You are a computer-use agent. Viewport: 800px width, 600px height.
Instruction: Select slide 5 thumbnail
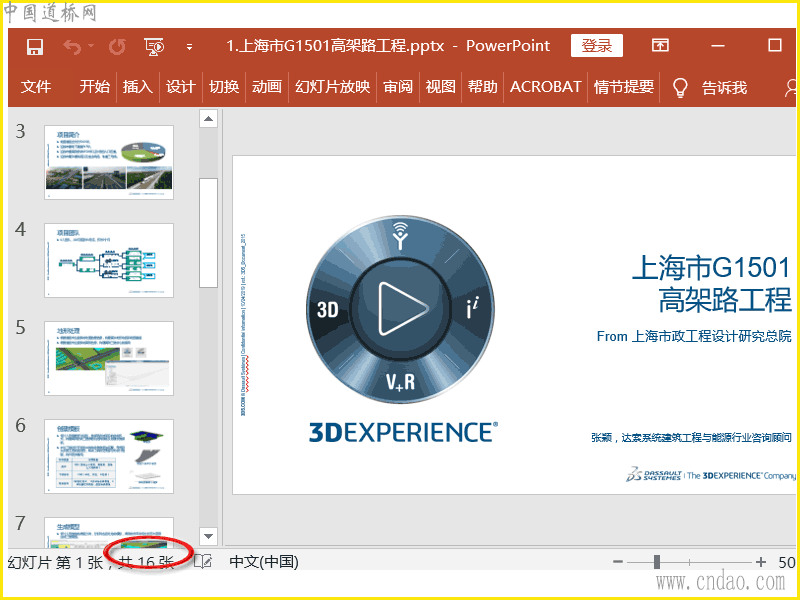(109, 358)
